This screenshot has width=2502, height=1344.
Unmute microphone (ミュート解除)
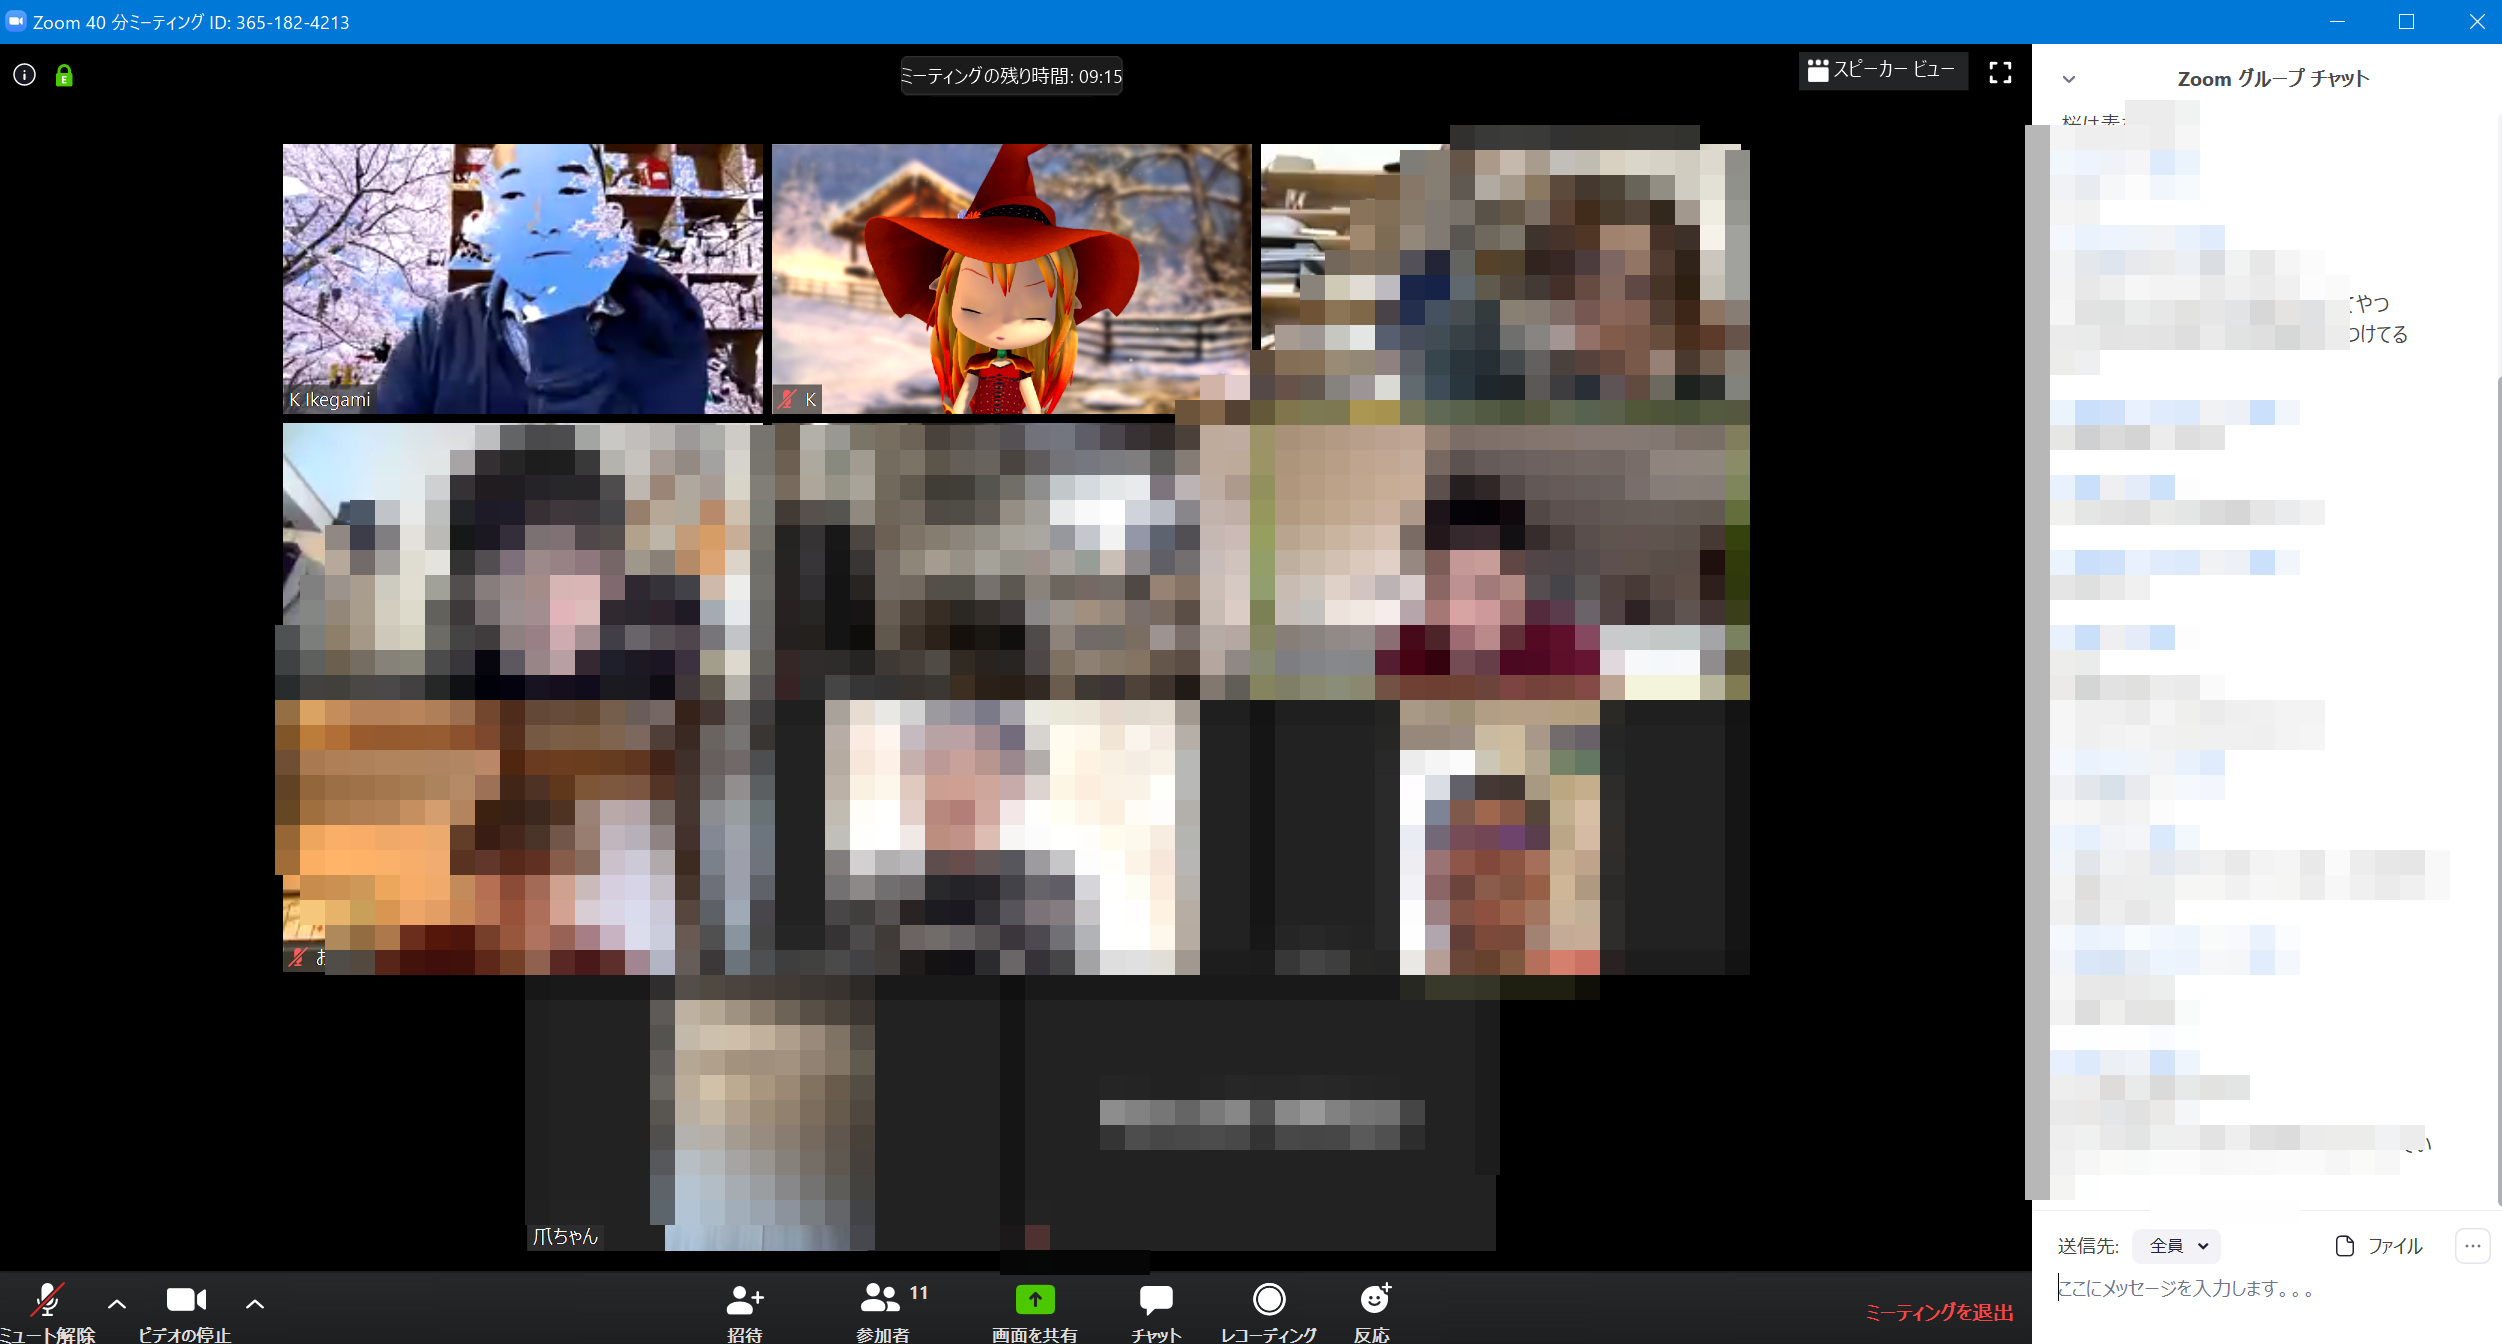coord(47,1312)
